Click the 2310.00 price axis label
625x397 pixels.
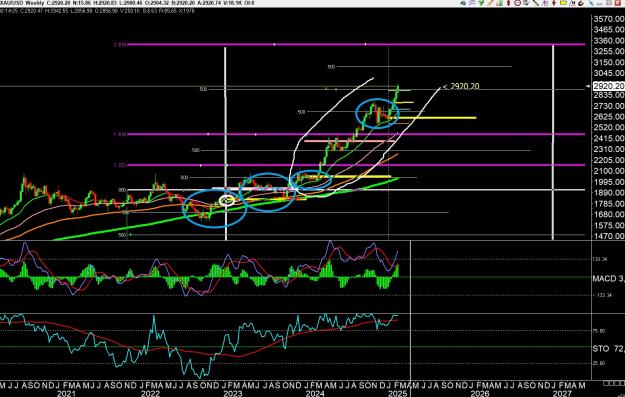(609, 149)
